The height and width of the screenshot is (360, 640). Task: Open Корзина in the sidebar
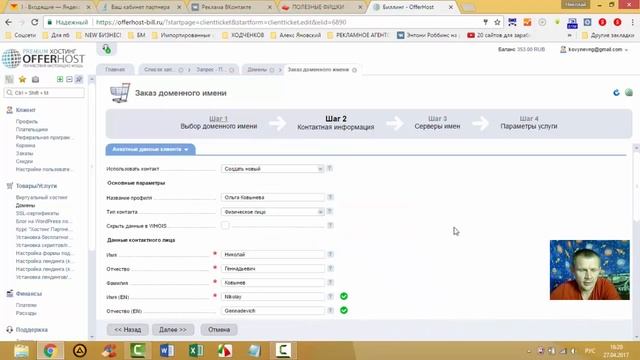[x=25, y=145]
